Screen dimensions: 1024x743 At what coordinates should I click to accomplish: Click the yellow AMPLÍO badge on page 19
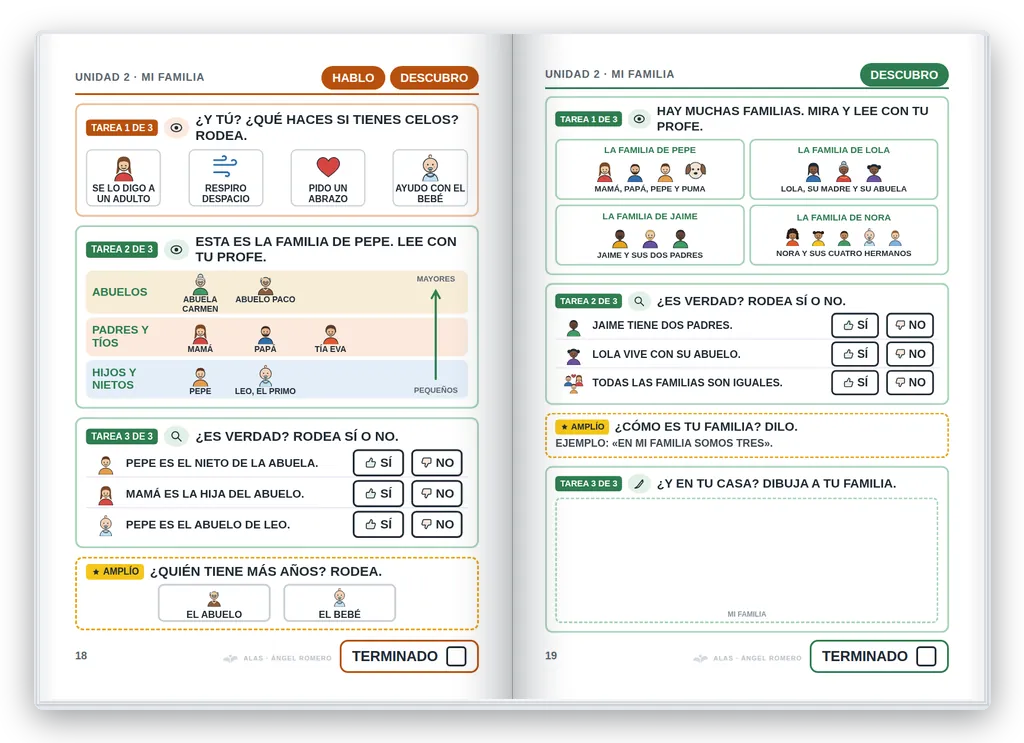(x=582, y=426)
